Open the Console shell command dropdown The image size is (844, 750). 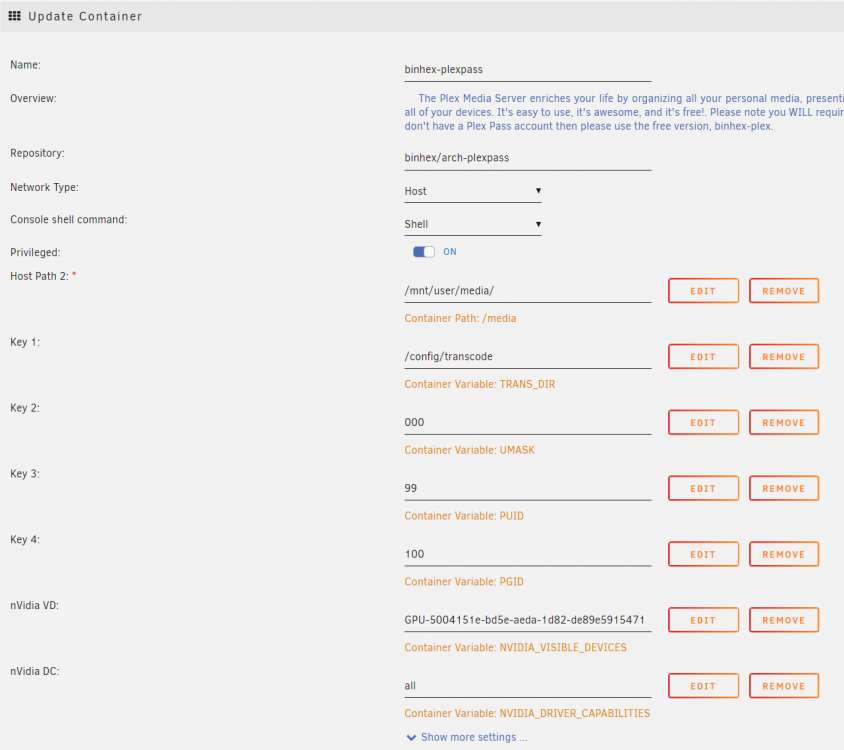pos(473,224)
